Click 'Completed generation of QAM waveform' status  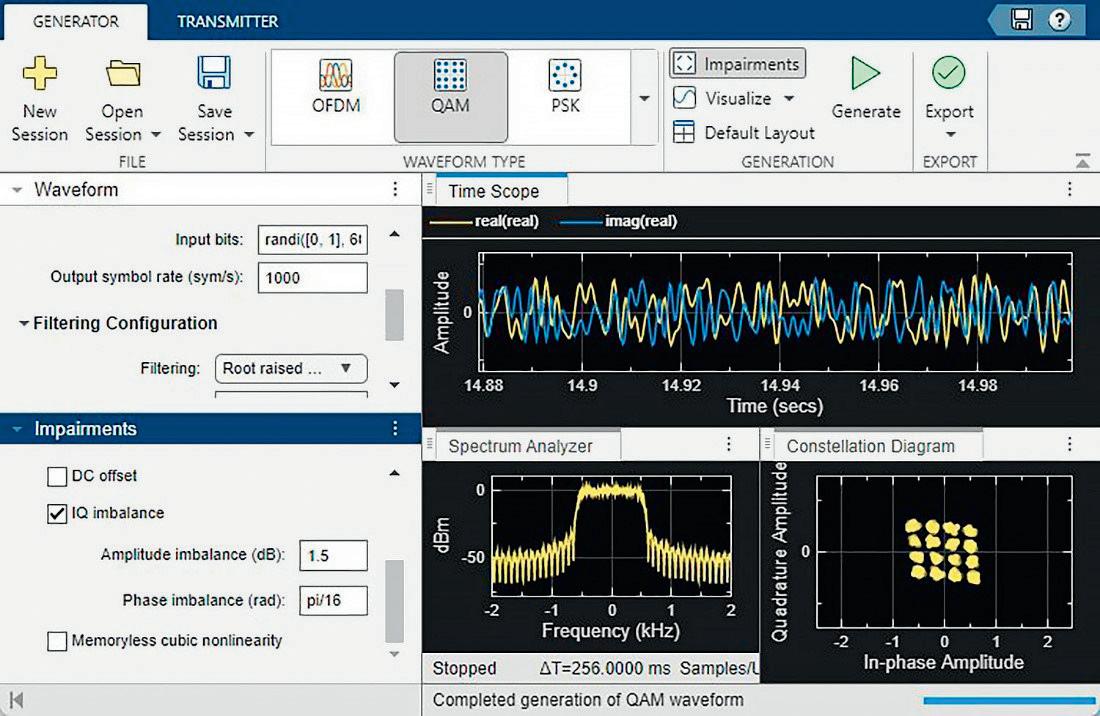click(x=588, y=699)
